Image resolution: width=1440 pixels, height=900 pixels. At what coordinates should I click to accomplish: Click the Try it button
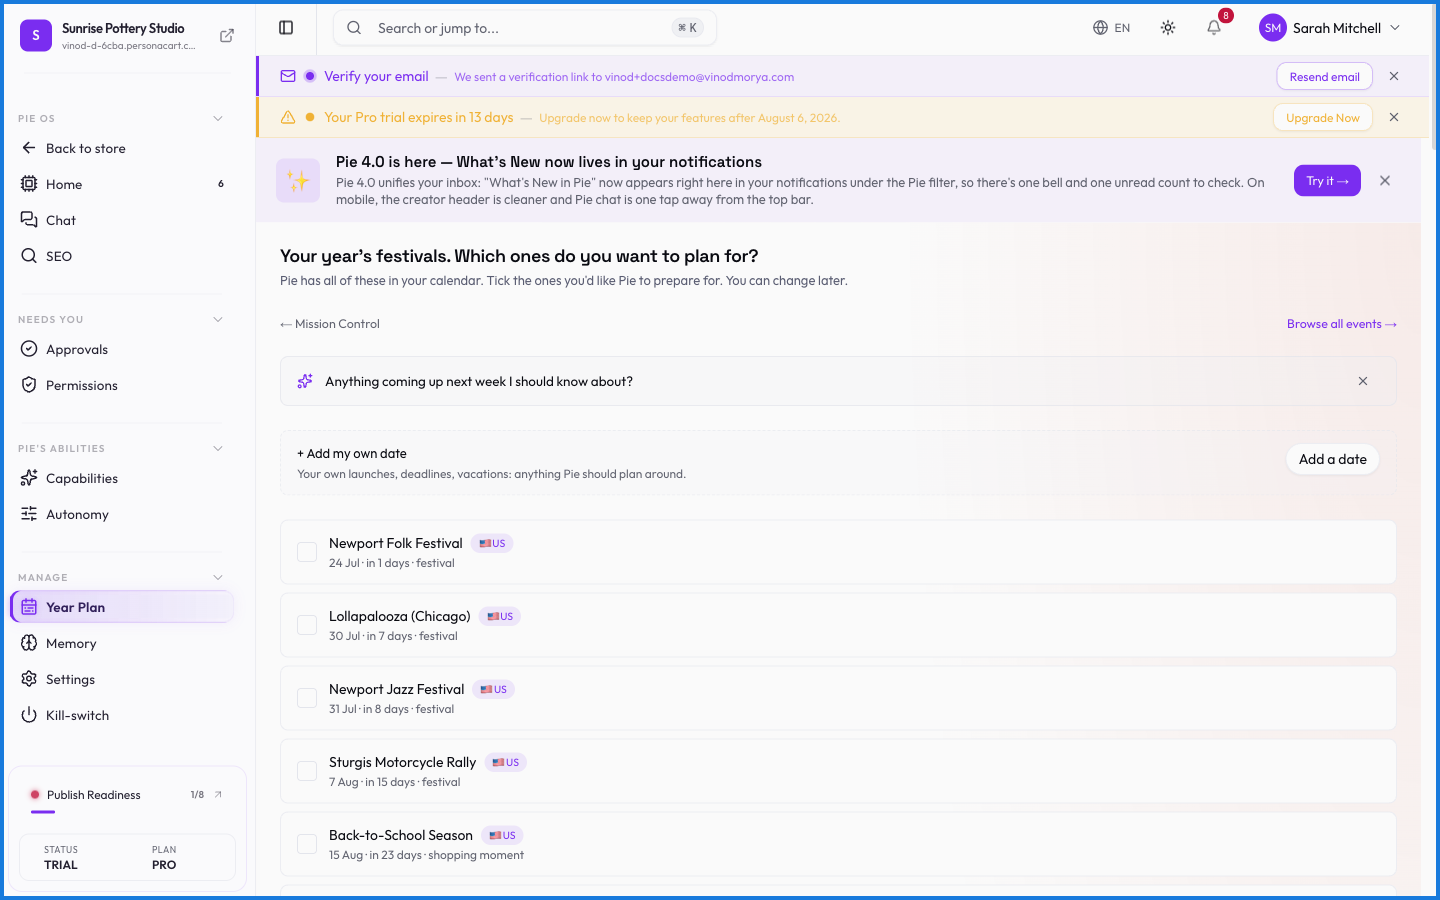tap(1327, 181)
